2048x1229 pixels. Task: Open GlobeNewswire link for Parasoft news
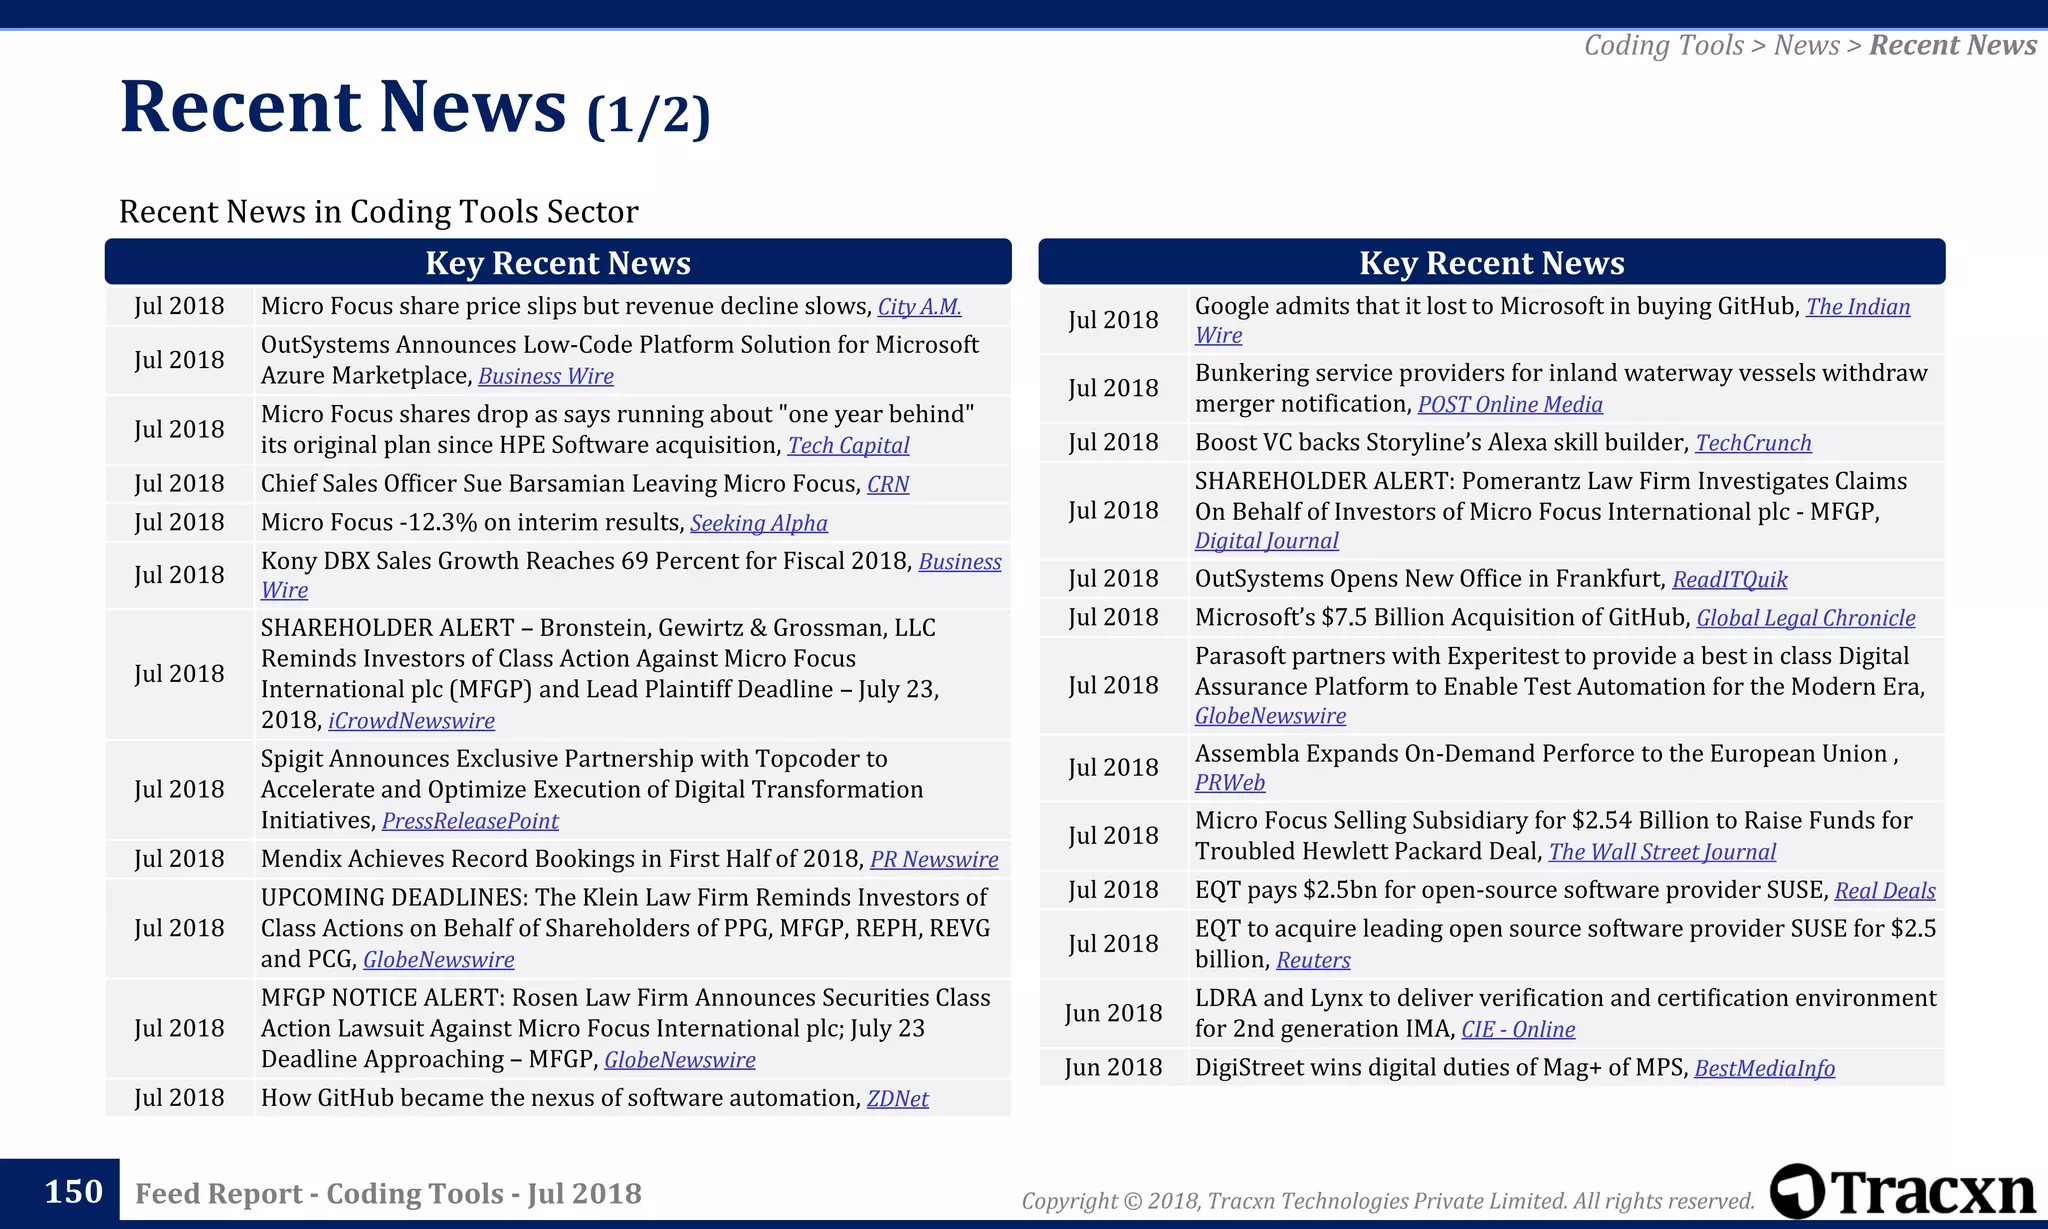(1270, 716)
